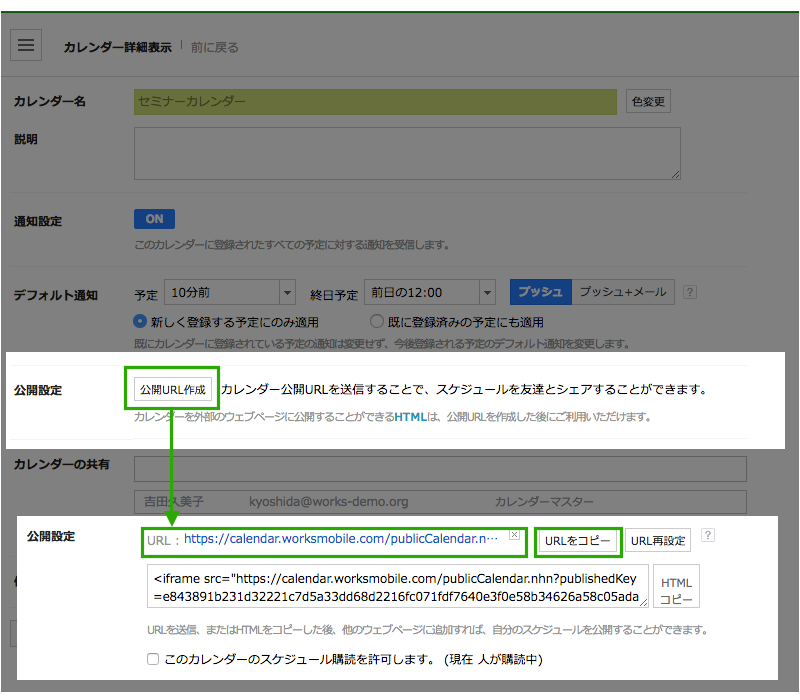The image size is (800, 700).
Task: Click the URL再設定 button
Action: coord(658,541)
